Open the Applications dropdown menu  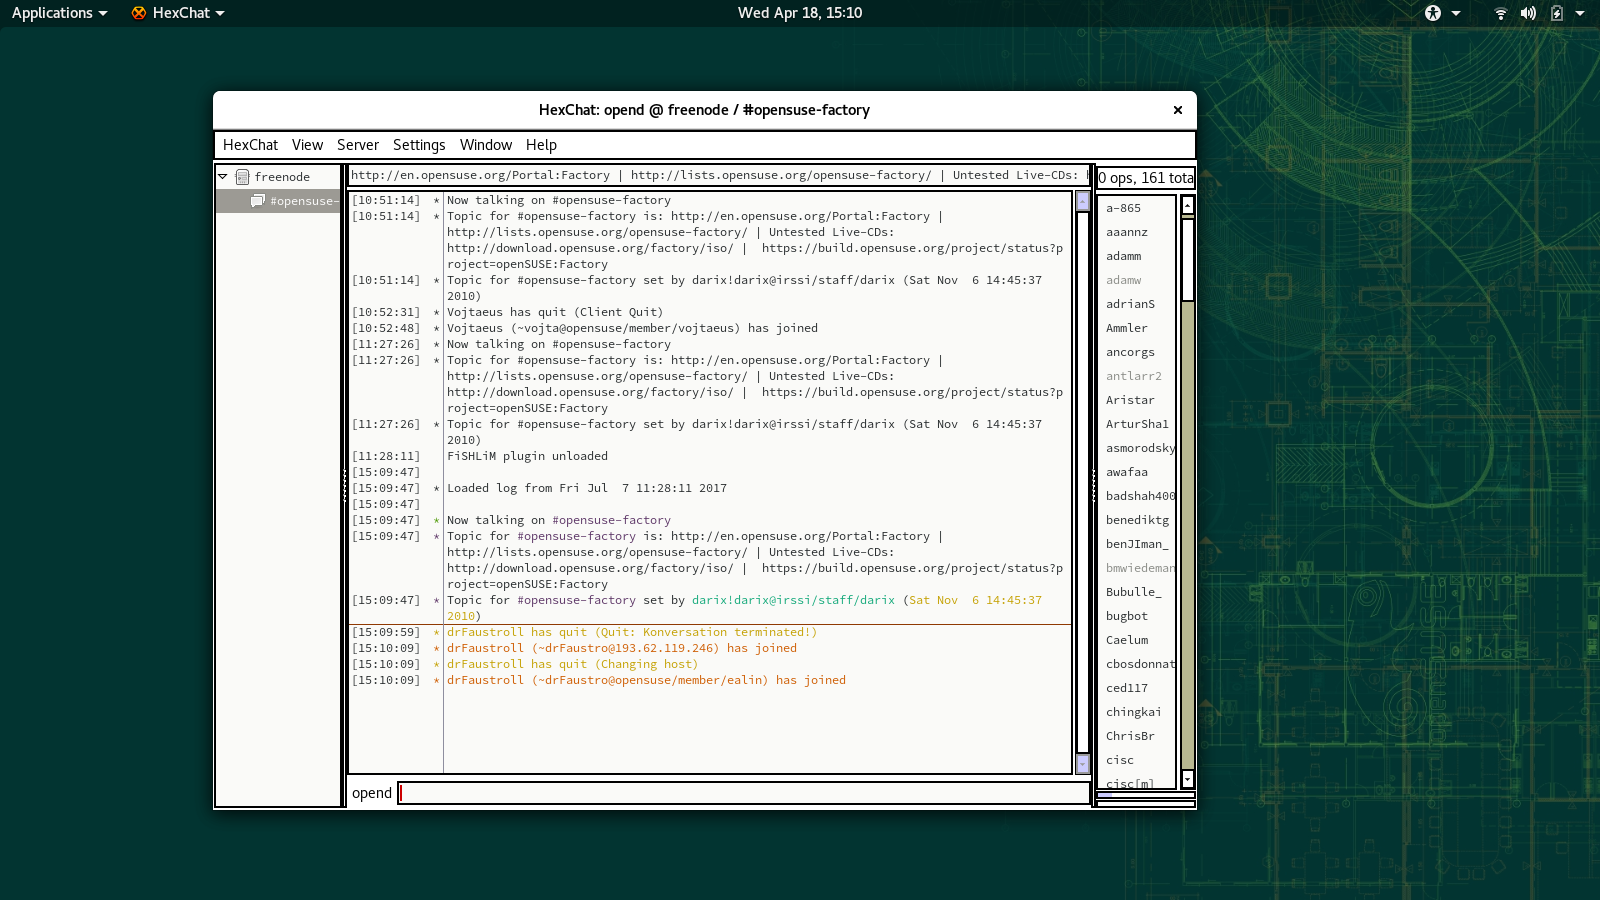[59, 13]
